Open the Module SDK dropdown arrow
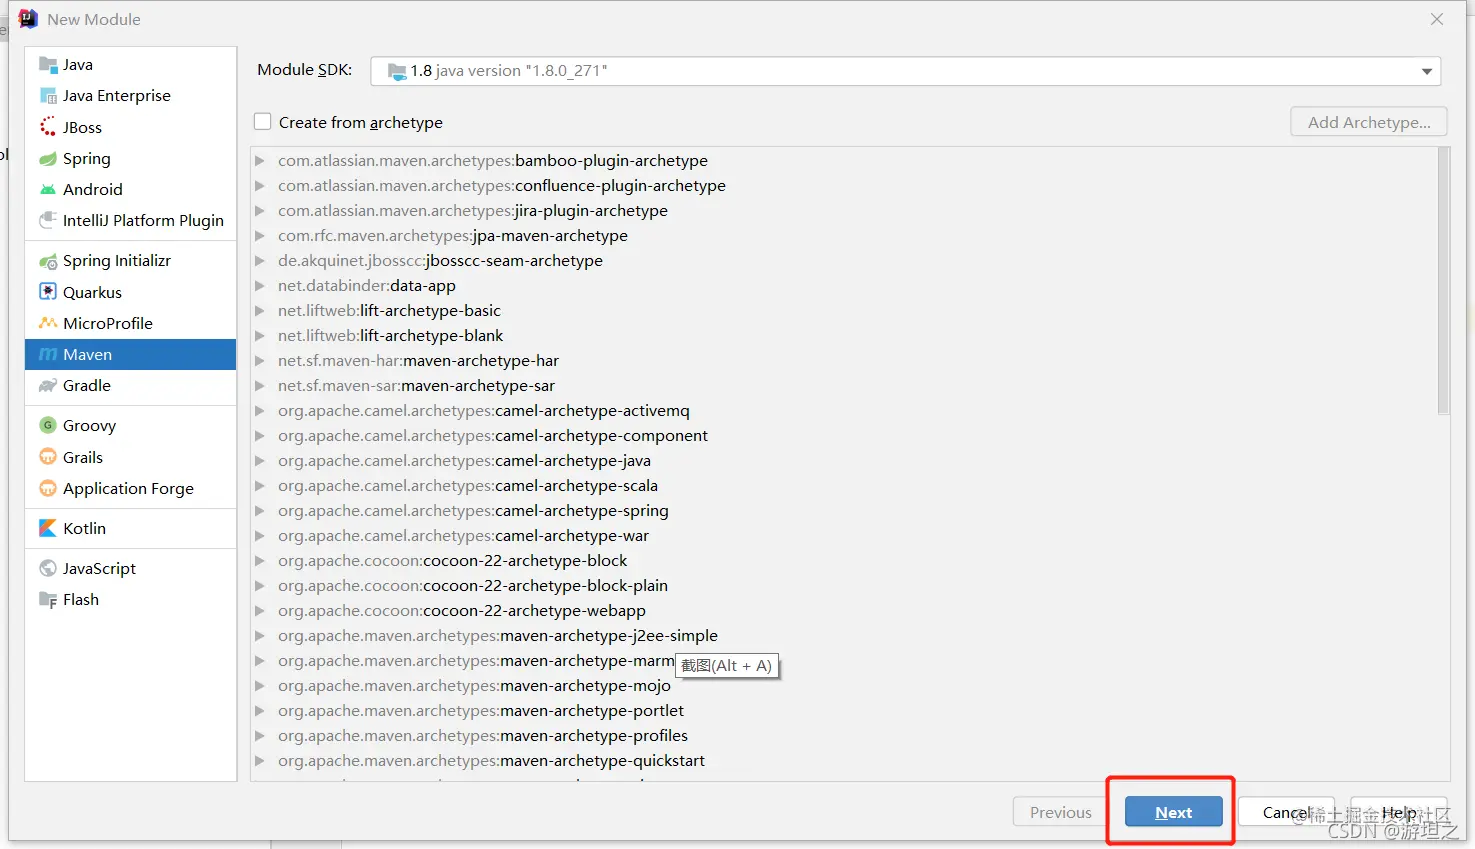 pos(1427,71)
